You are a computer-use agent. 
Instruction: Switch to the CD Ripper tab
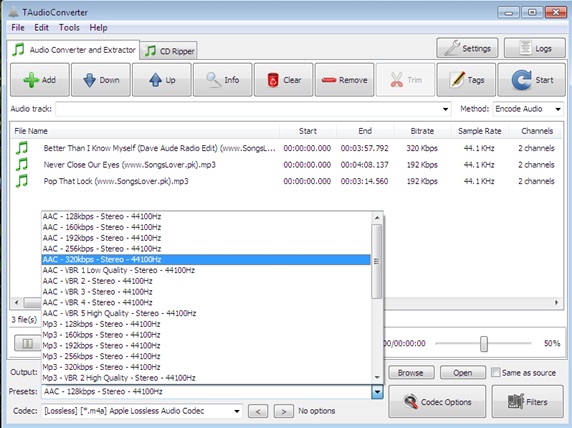tap(169, 51)
